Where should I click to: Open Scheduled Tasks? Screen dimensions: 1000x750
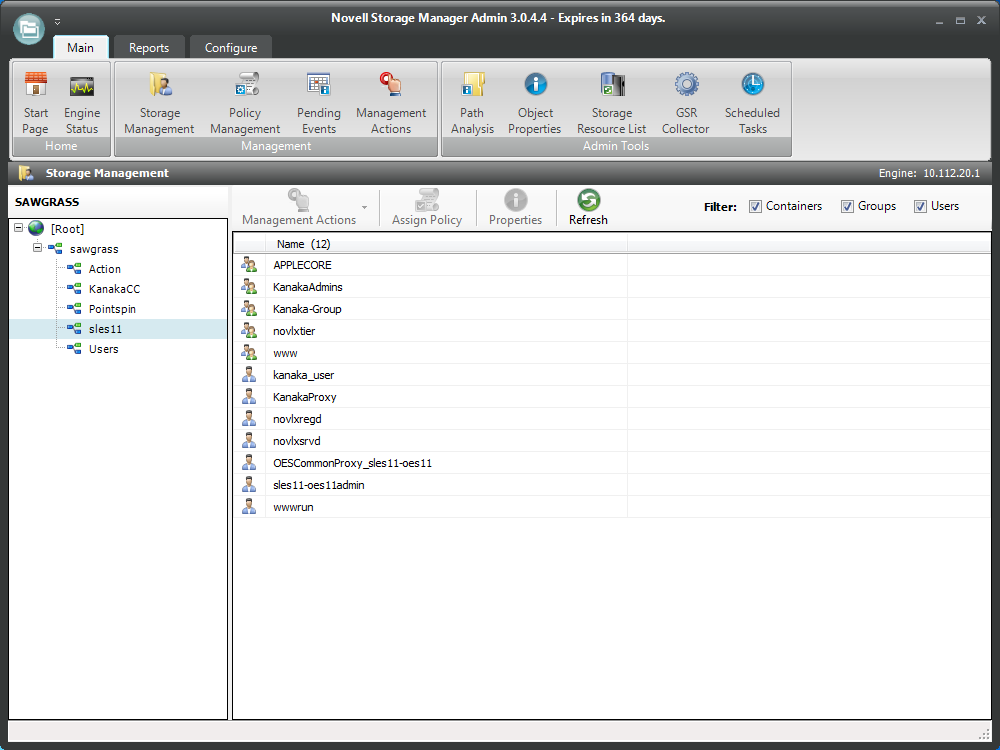[753, 103]
